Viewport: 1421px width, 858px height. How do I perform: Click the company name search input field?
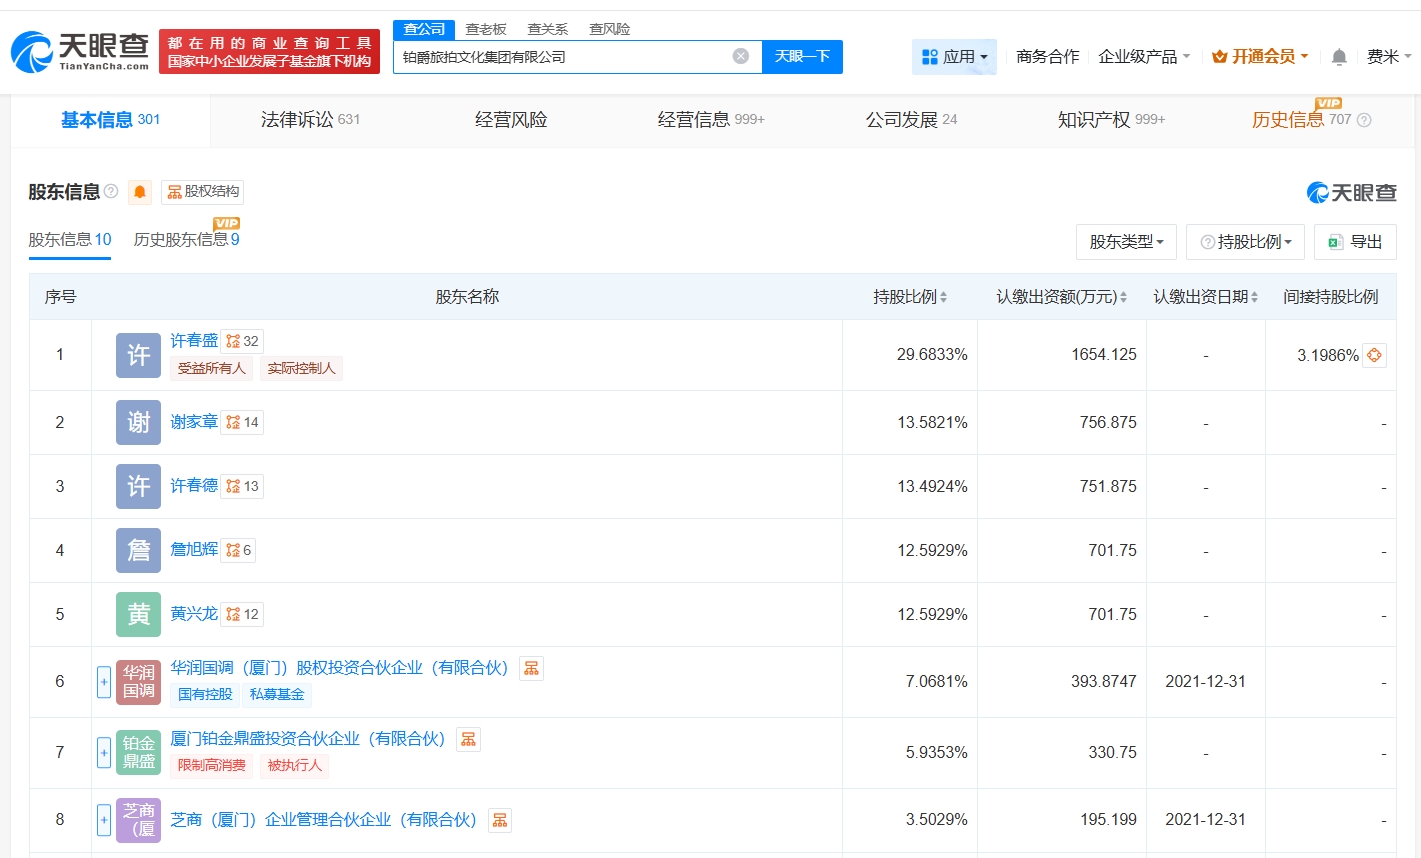click(560, 57)
